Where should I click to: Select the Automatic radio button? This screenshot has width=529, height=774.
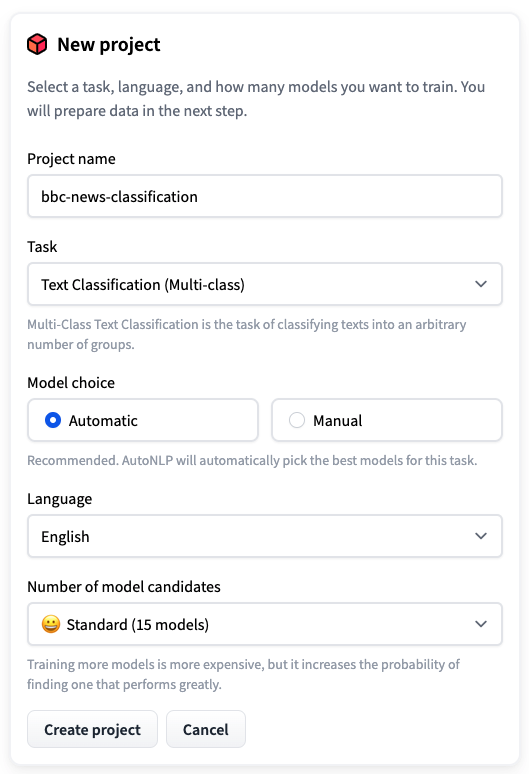click(x=53, y=420)
